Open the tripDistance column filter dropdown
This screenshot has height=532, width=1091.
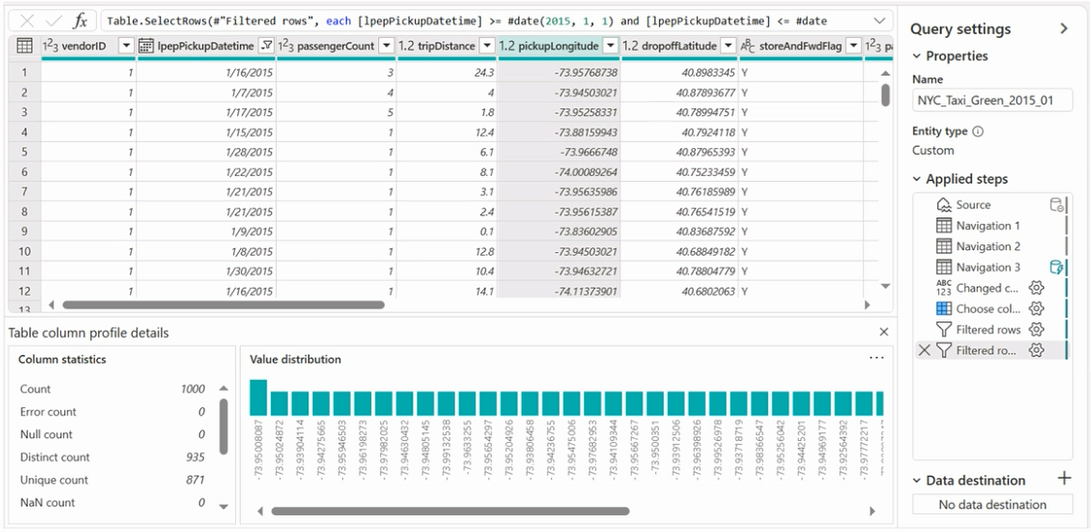486,46
